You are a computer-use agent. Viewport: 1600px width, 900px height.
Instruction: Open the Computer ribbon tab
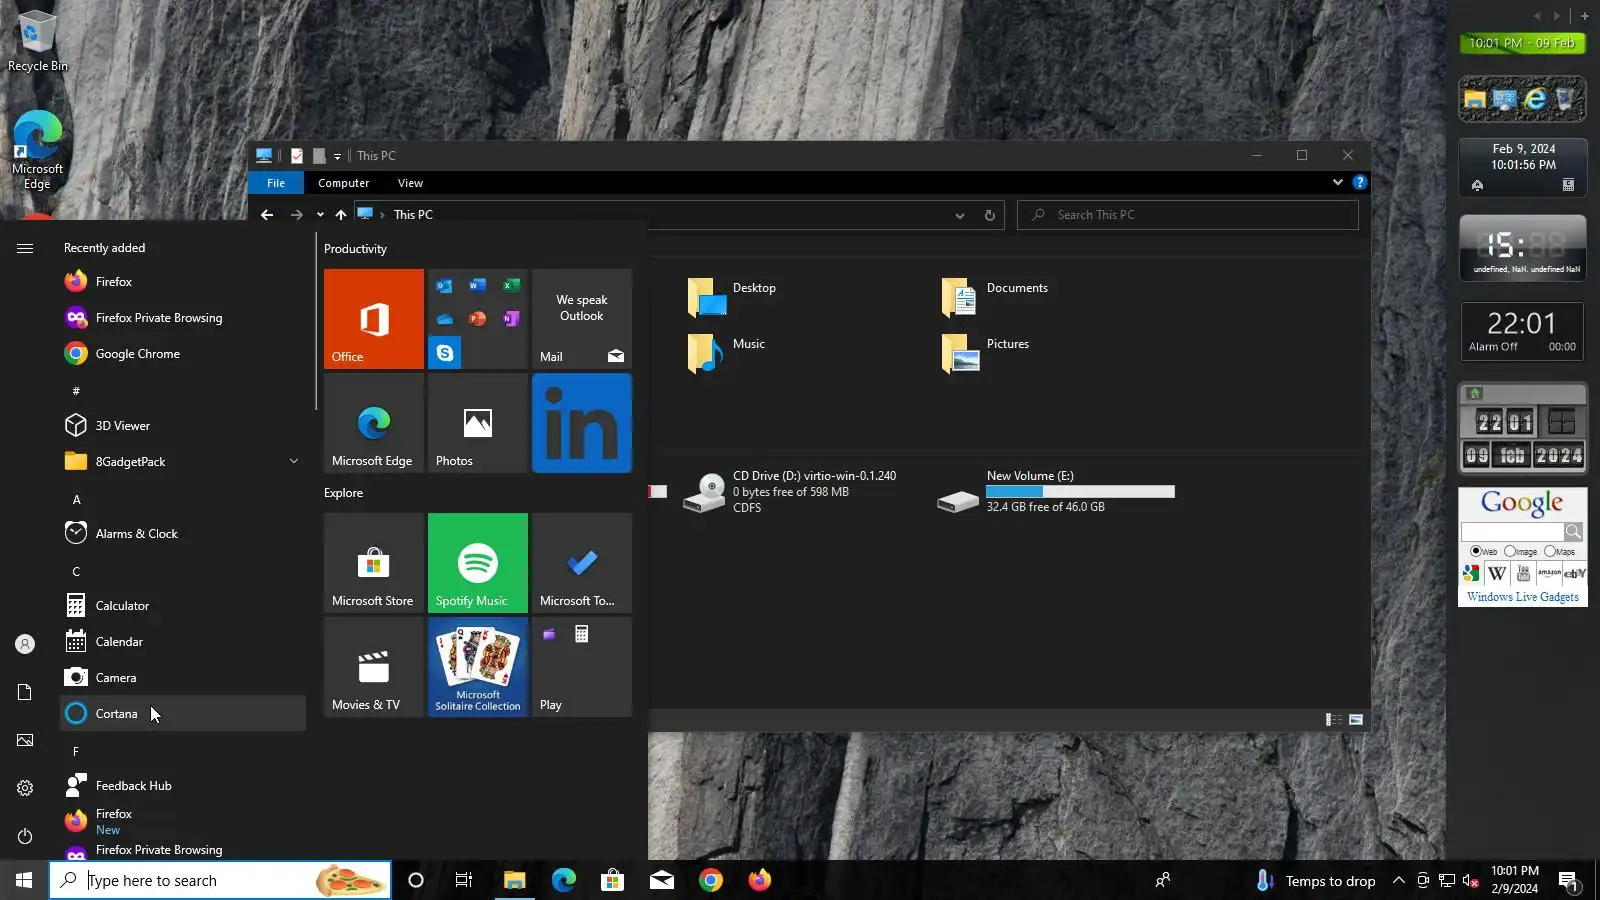(344, 183)
